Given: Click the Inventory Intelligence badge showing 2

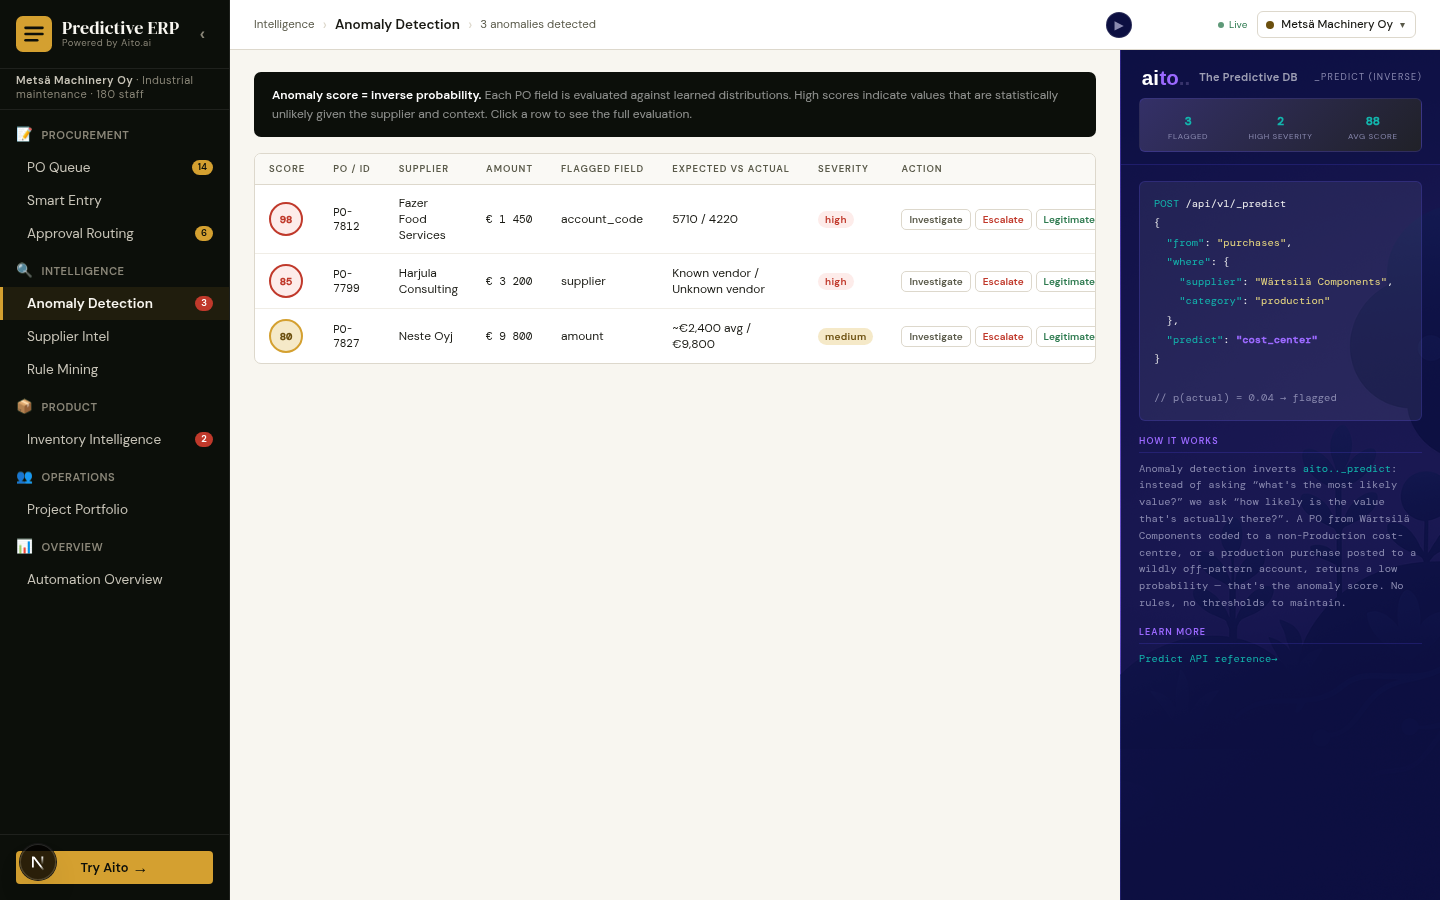Looking at the screenshot, I should (204, 439).
